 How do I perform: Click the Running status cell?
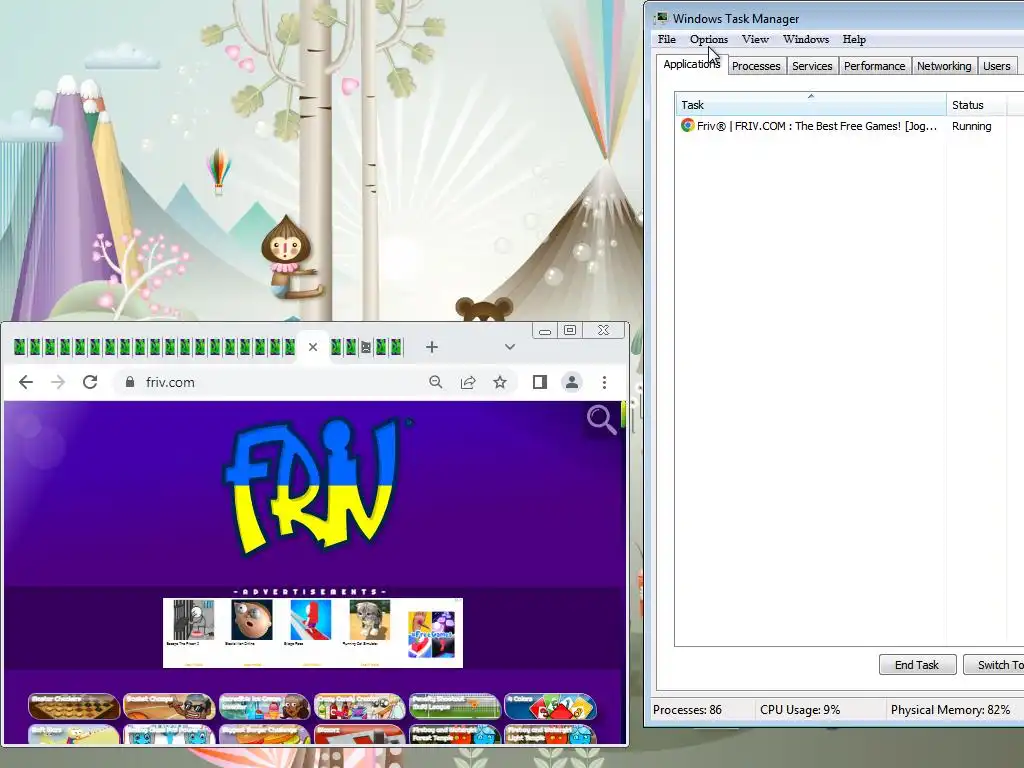tap(971, 126)
